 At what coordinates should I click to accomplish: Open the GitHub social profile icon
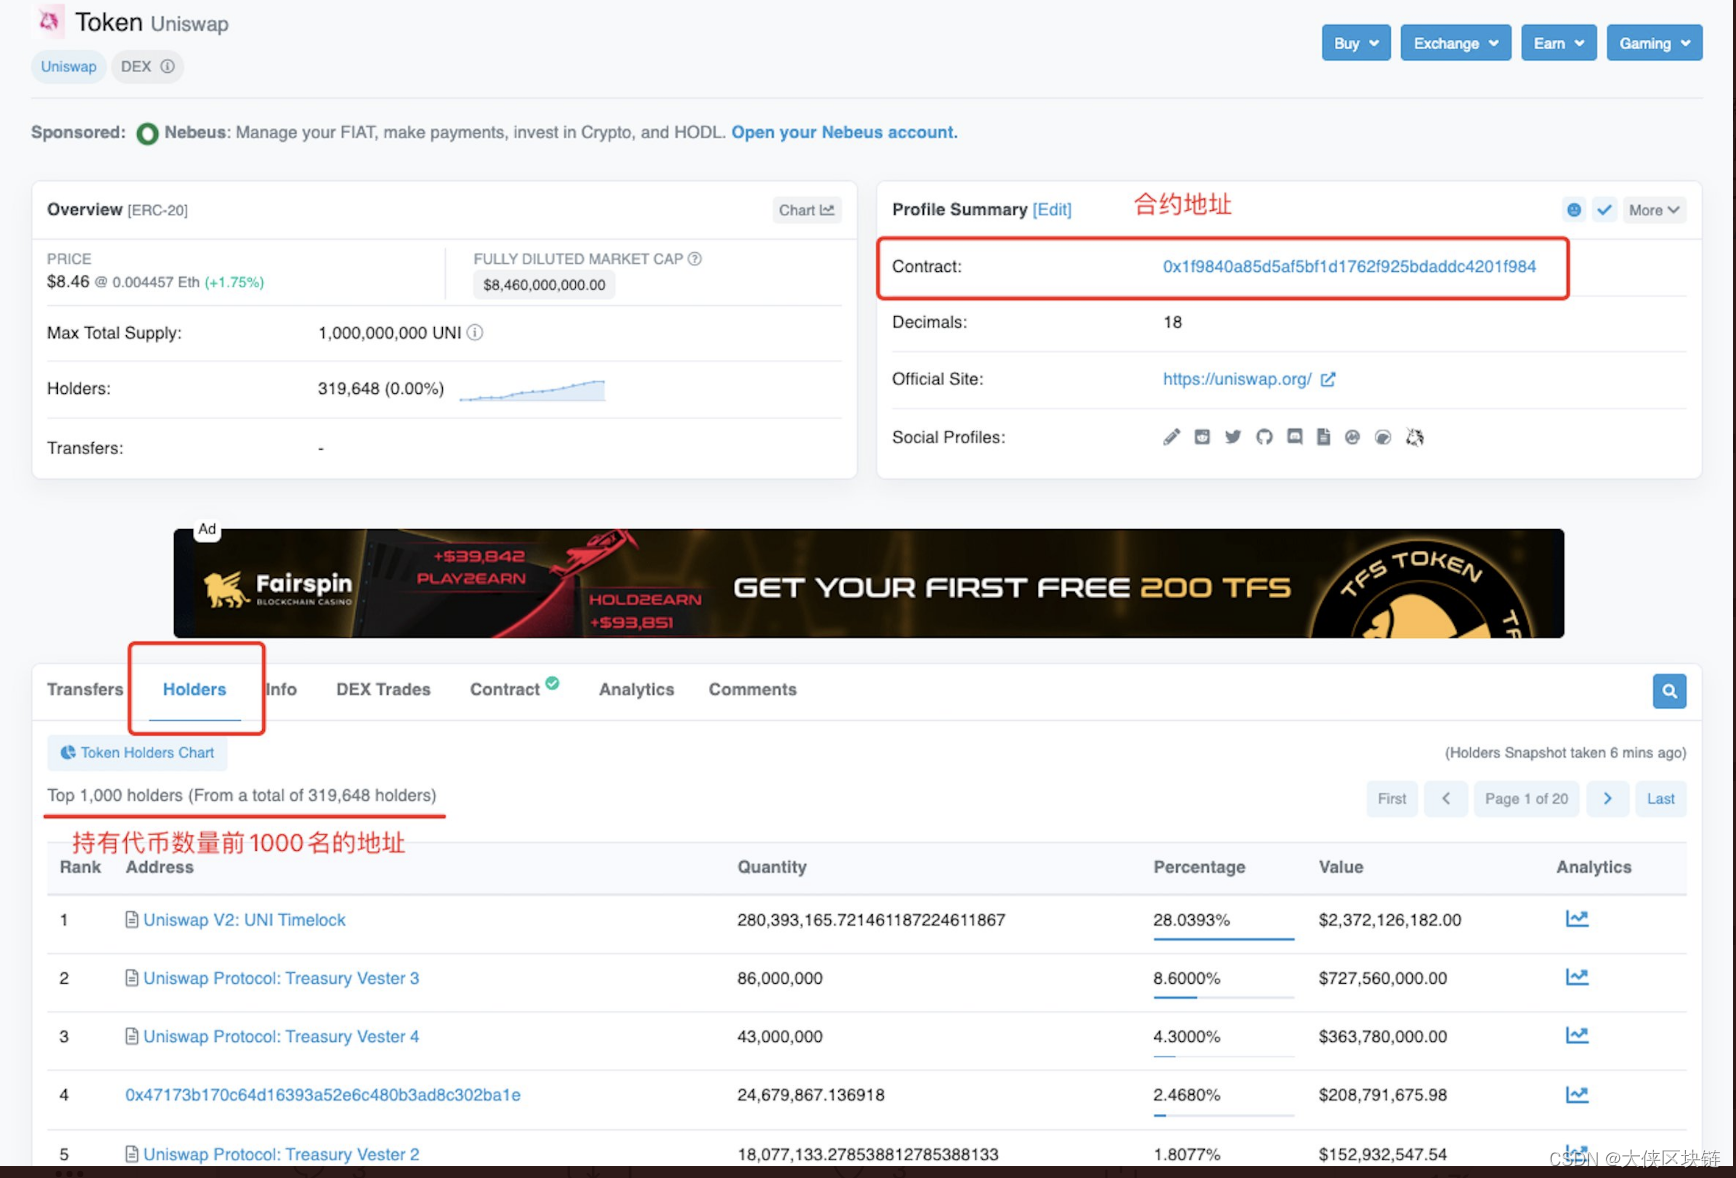pos(1263,437)
